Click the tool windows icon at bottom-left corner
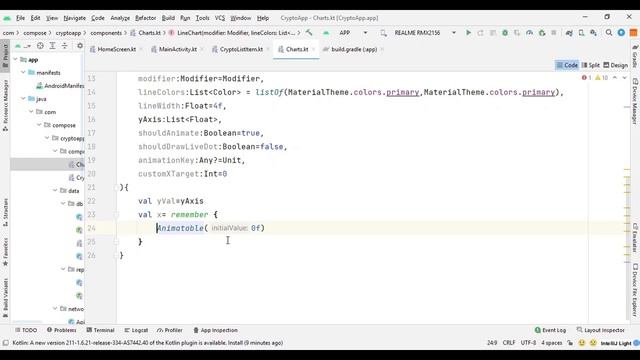The image size is (640, 360). (x=5, y=343)
